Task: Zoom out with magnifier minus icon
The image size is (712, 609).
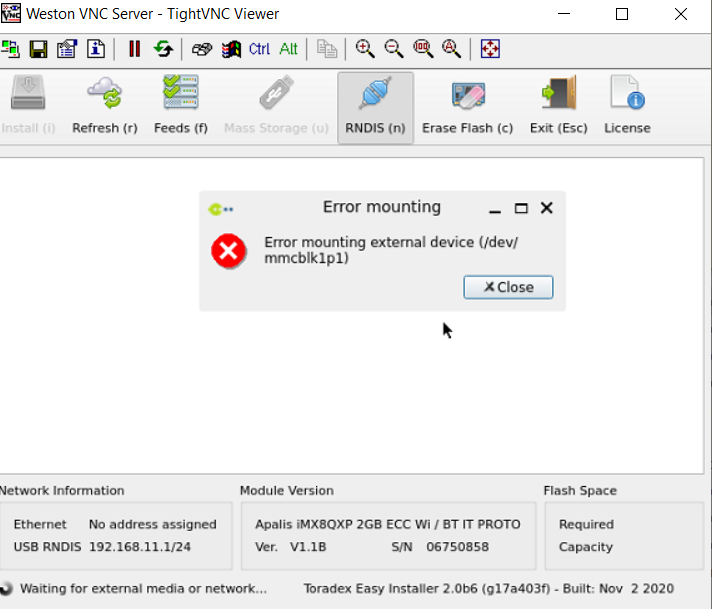Action: [394, 49]
